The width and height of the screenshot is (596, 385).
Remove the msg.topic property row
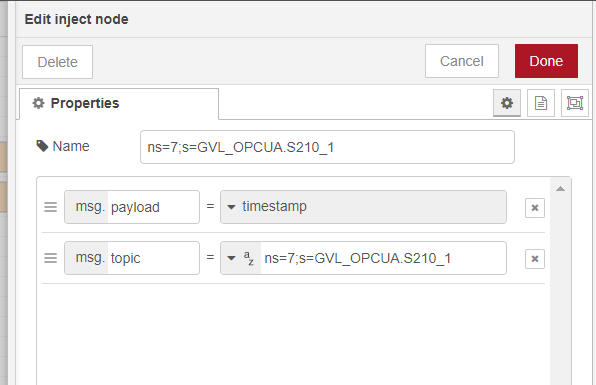pyautogui.click(x=535, y=259)
